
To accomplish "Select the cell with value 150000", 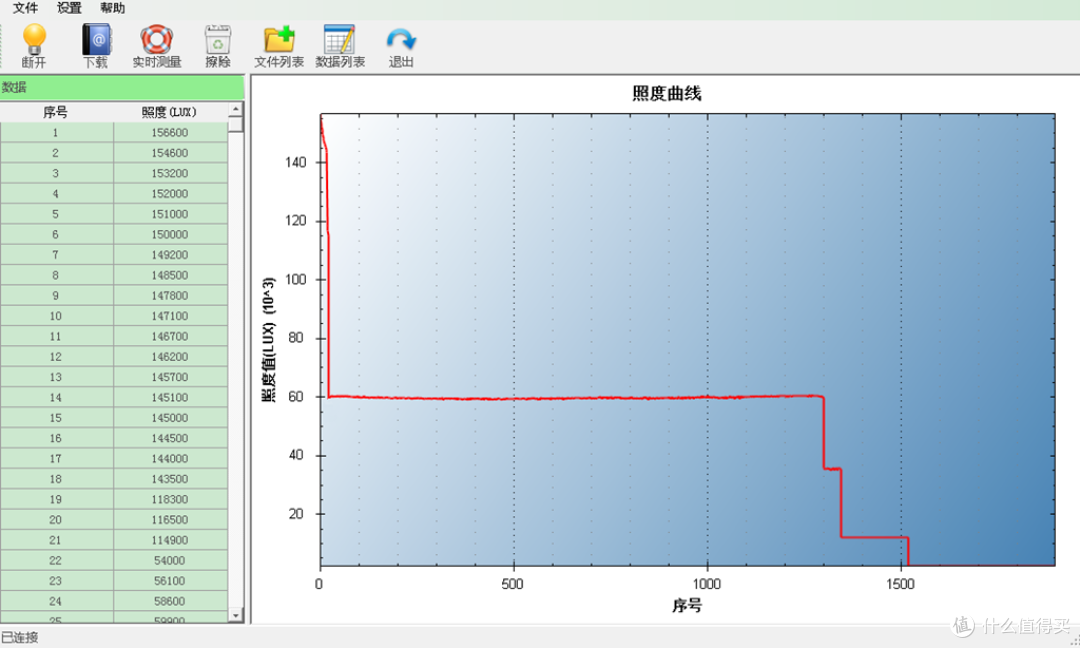I will click(170, 234).
